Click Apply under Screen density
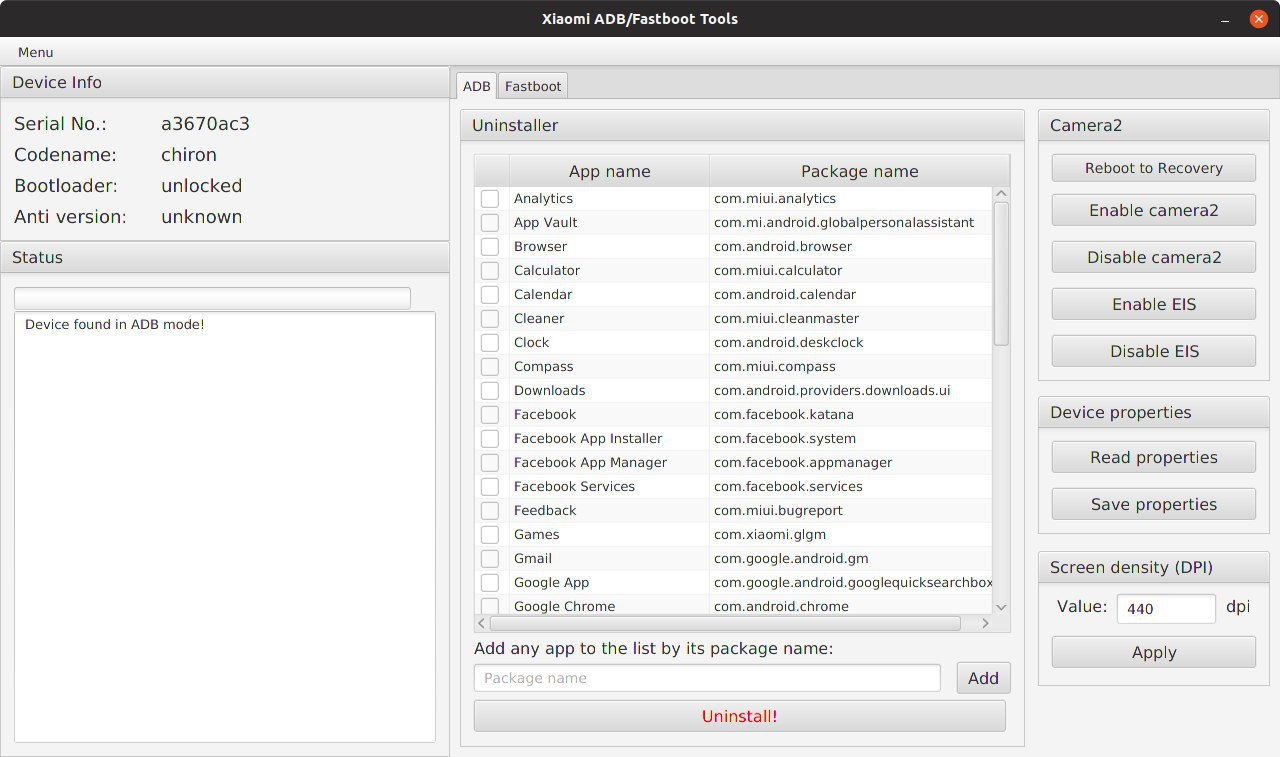This screenshot has height=757, width=1280. [x=1153, y=652]
